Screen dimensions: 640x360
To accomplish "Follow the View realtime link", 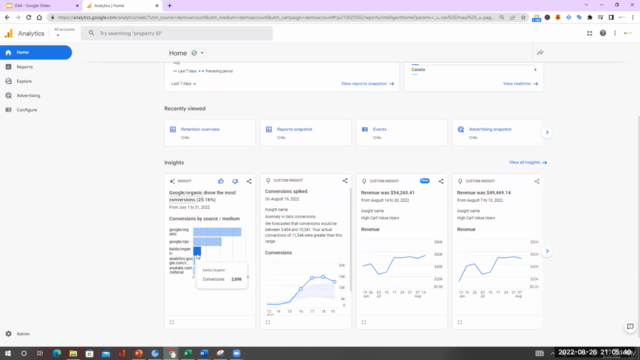I will (520, 84).
